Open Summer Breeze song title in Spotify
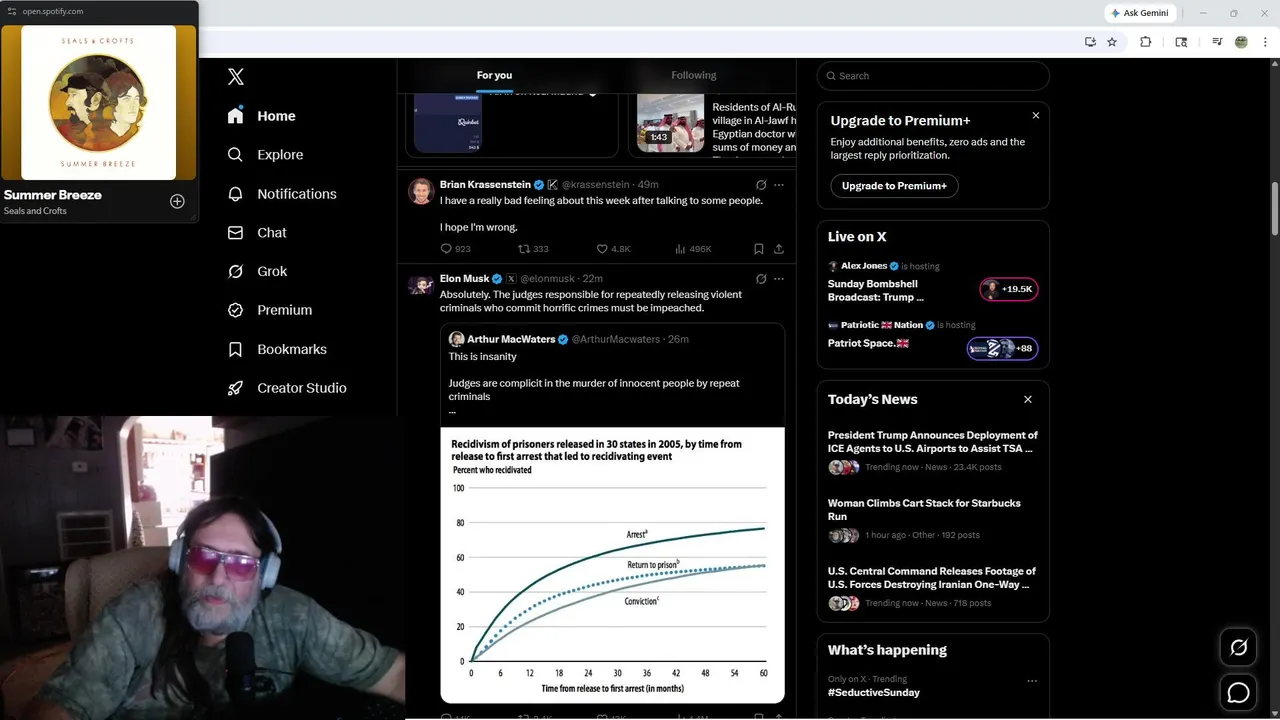Viewport: 1280px width, 720px height. pyautogui.click(x=53, y=195)
